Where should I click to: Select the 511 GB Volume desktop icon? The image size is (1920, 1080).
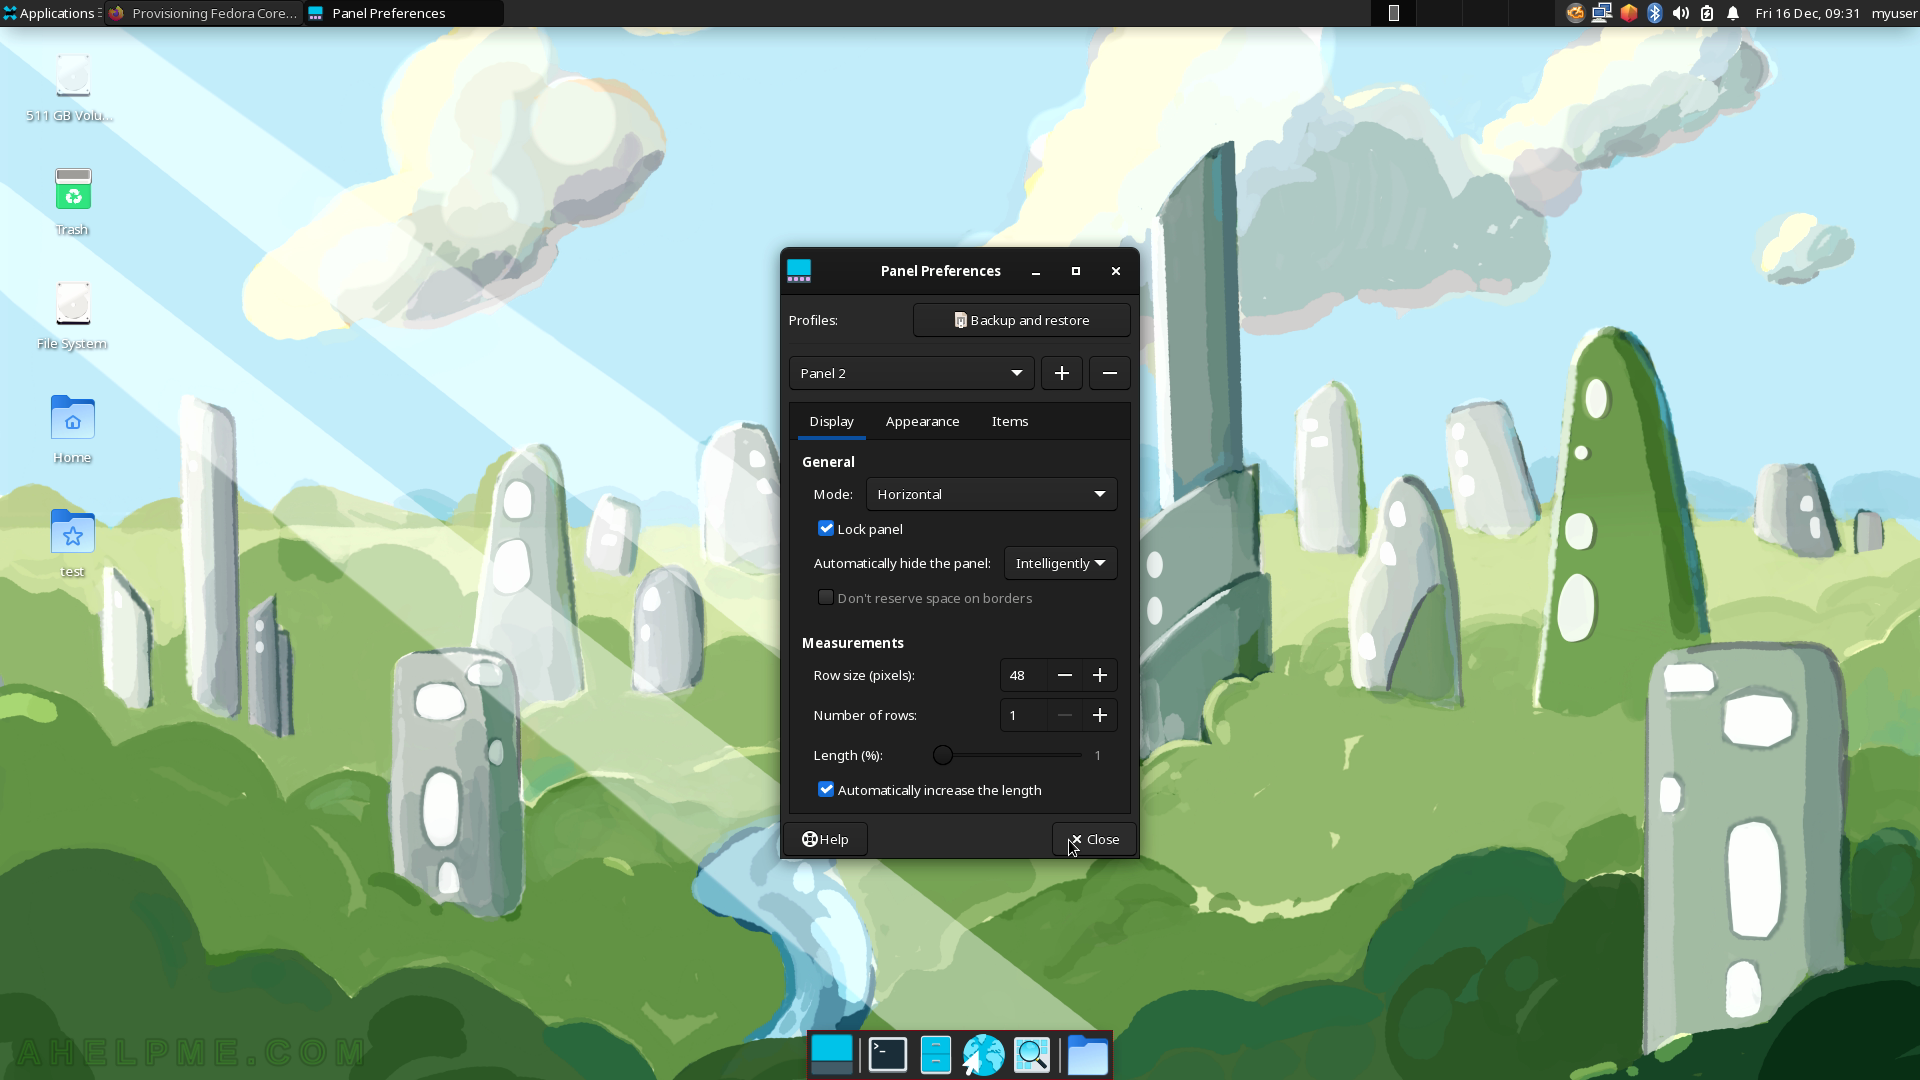[73, 76]
